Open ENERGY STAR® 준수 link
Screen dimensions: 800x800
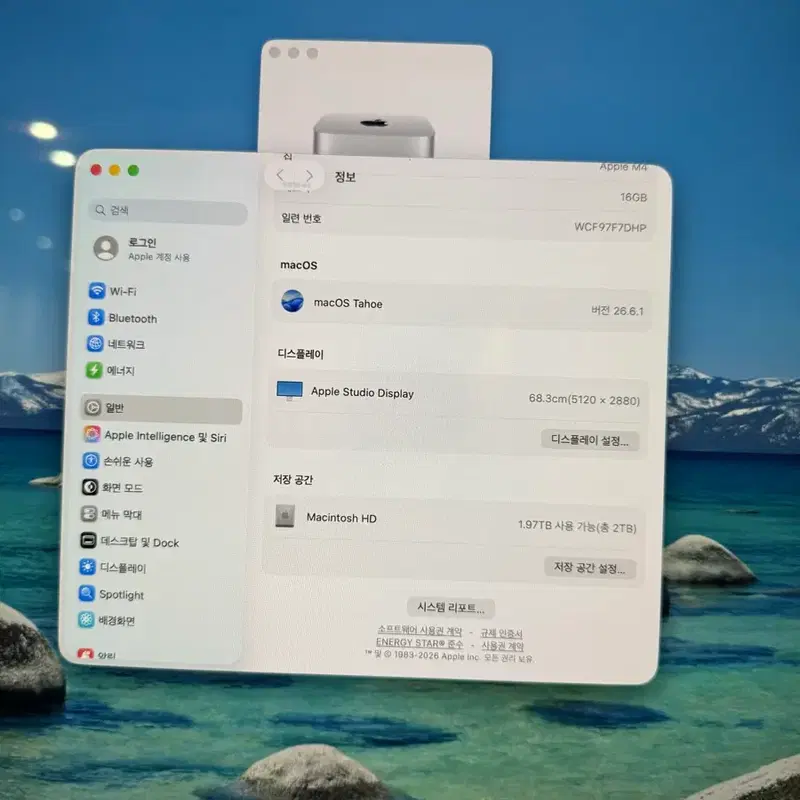pos(419,642)
